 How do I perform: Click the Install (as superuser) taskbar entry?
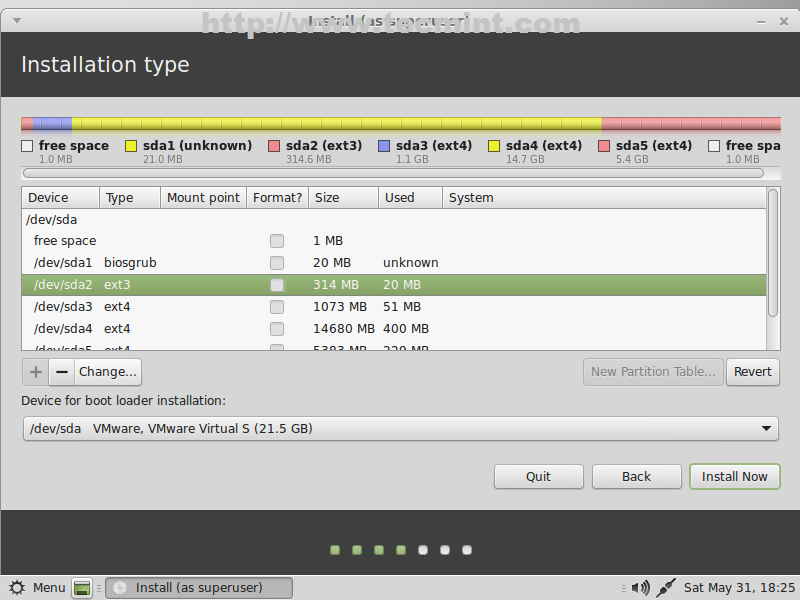[x=199, y=588]
